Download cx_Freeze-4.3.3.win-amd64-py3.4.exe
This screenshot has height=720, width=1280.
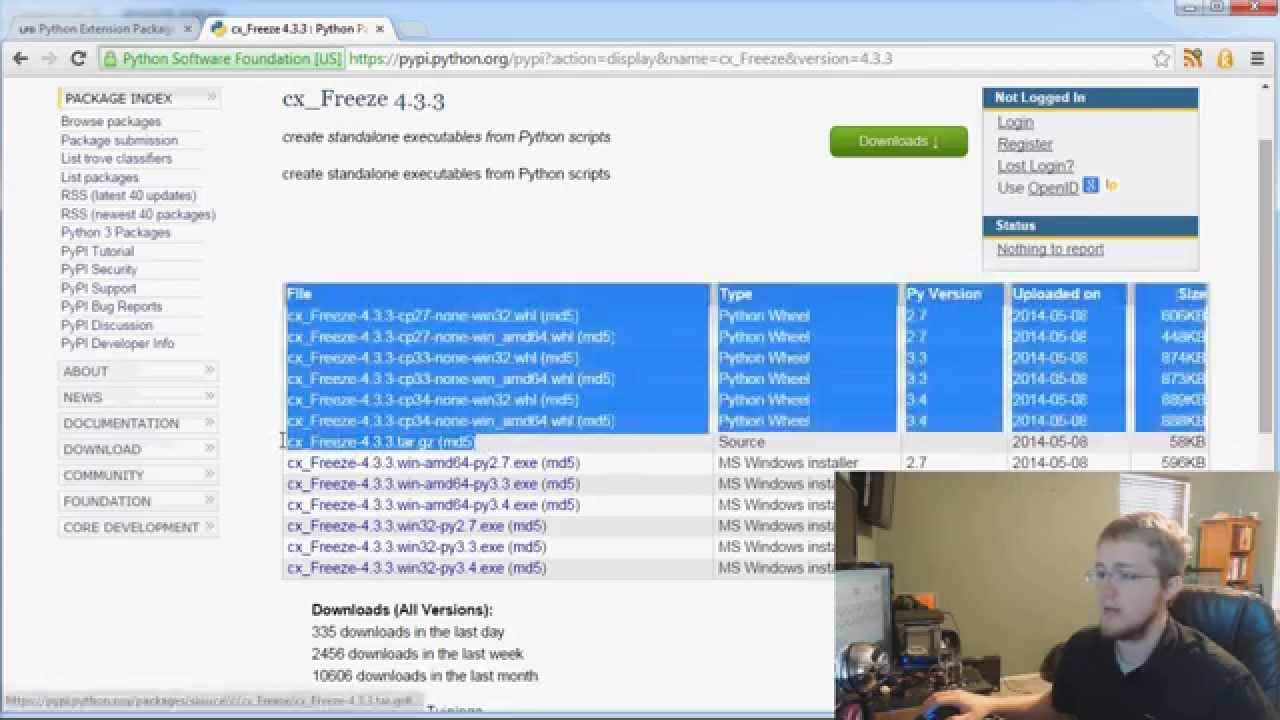pos(413,505)
